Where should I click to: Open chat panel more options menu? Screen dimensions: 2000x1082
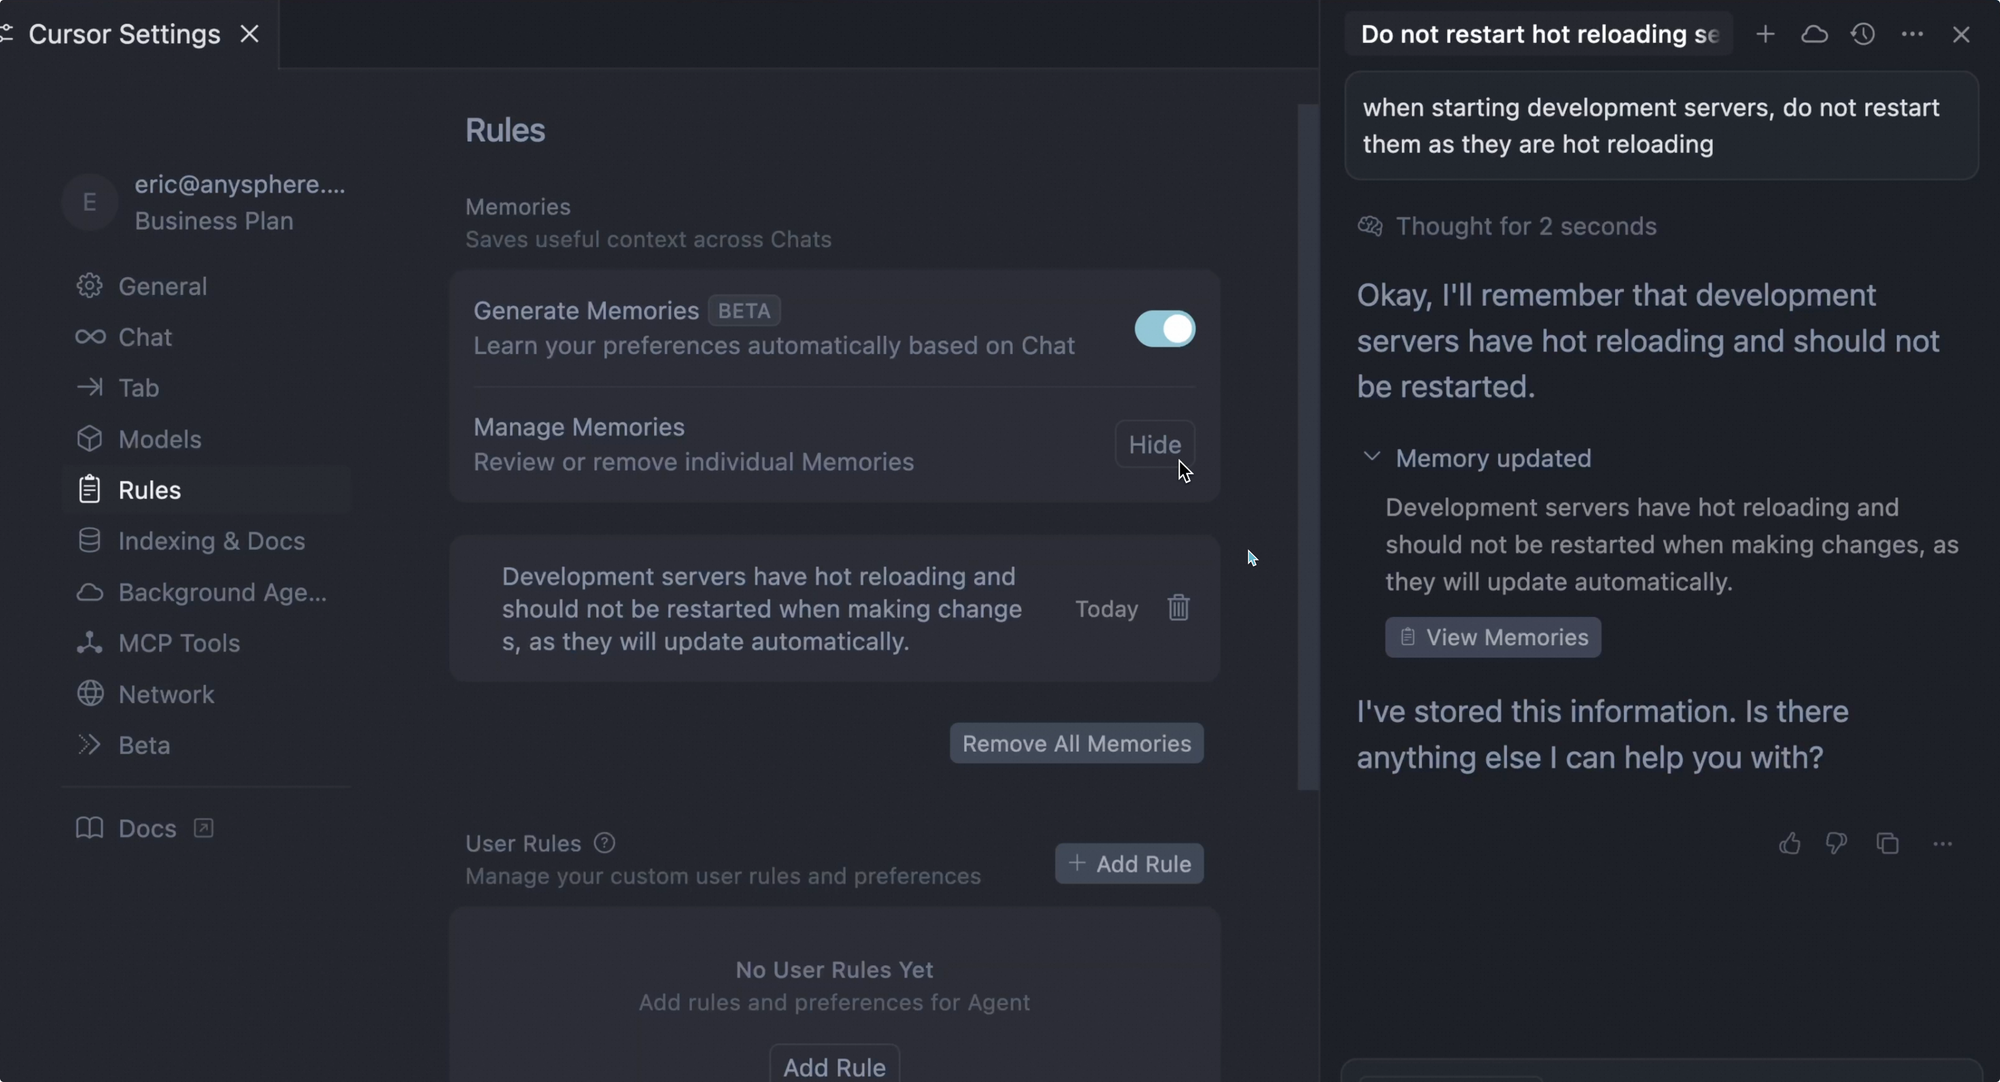(1912, 34)
